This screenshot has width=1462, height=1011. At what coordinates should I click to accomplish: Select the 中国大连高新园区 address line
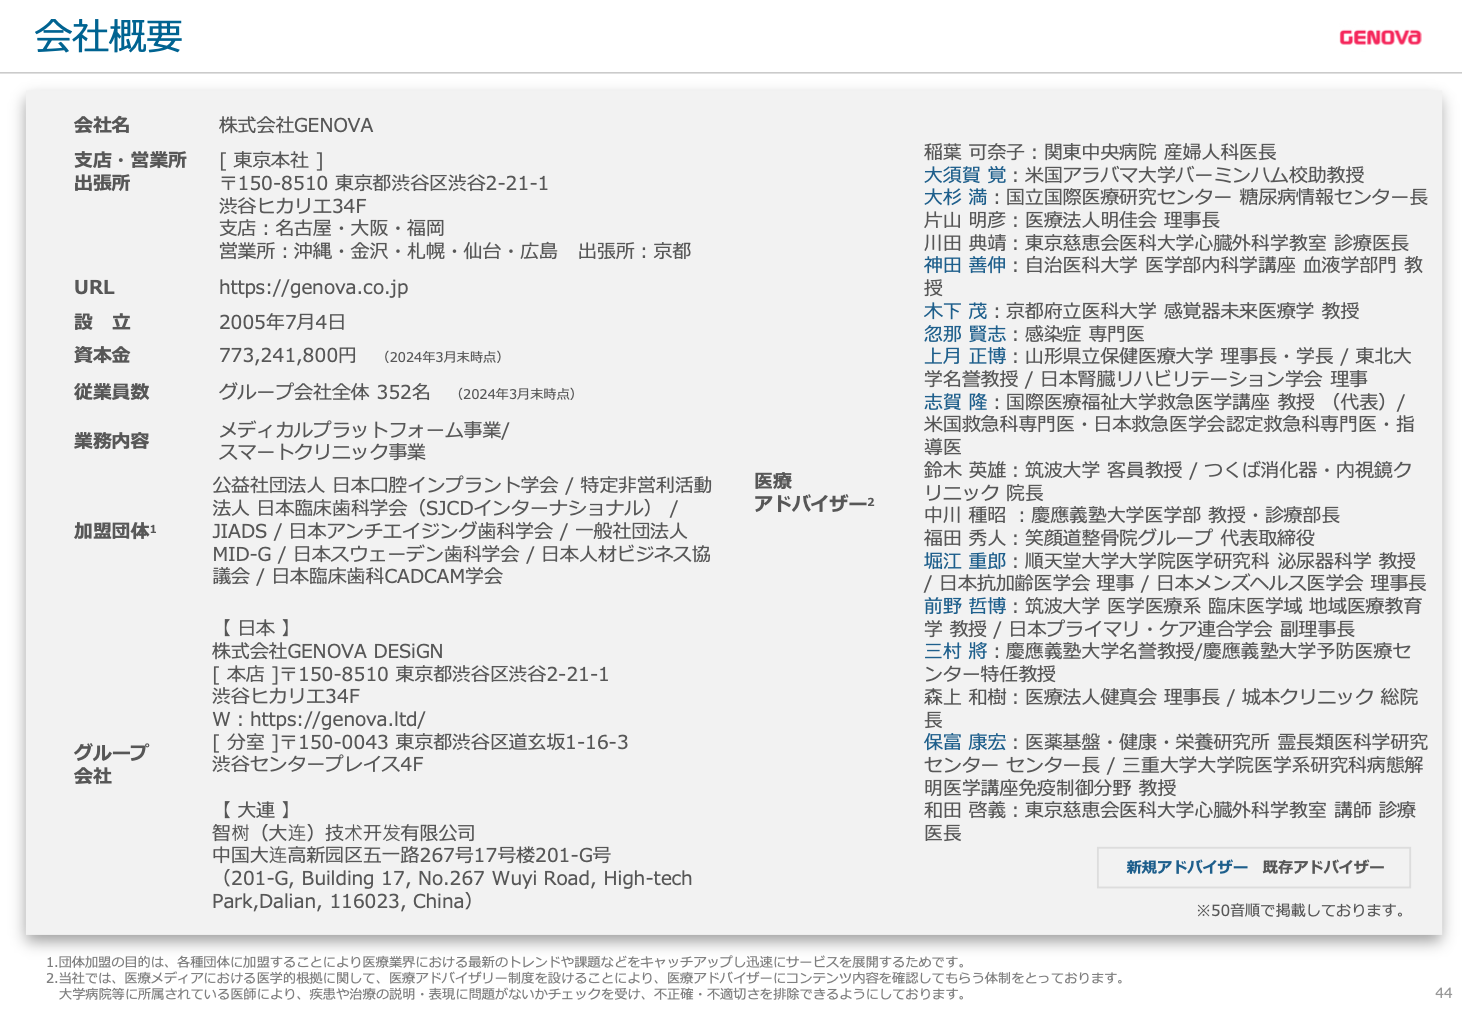[x=411, y=855]
